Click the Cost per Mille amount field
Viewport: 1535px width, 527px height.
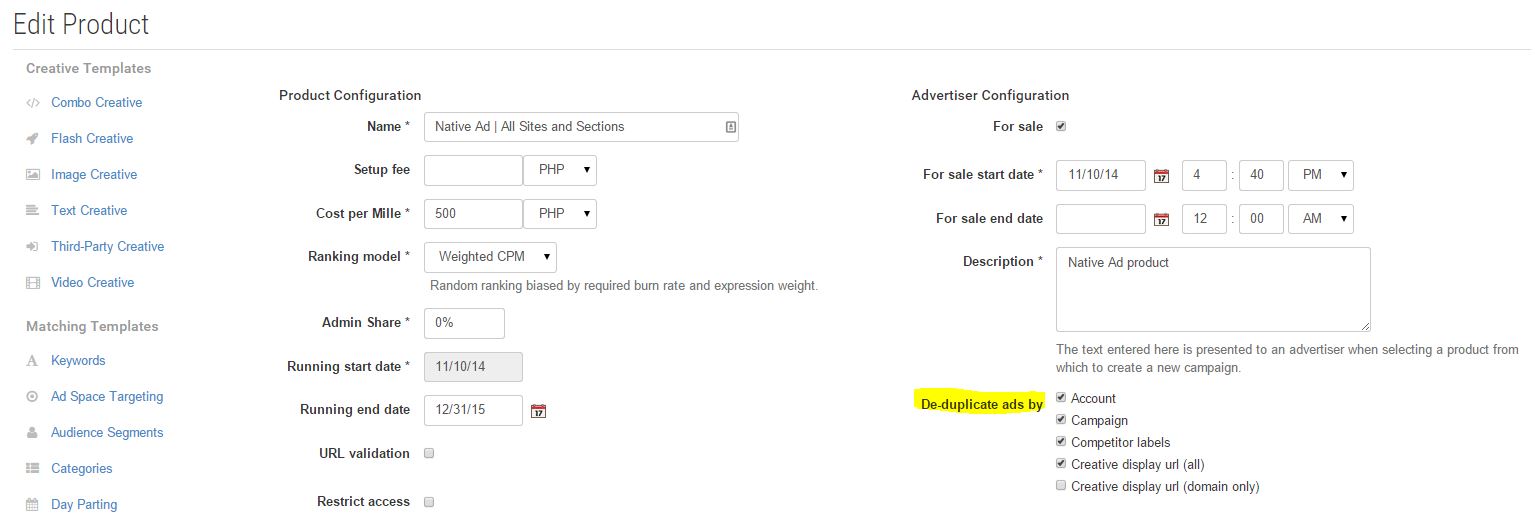(473, 214)
